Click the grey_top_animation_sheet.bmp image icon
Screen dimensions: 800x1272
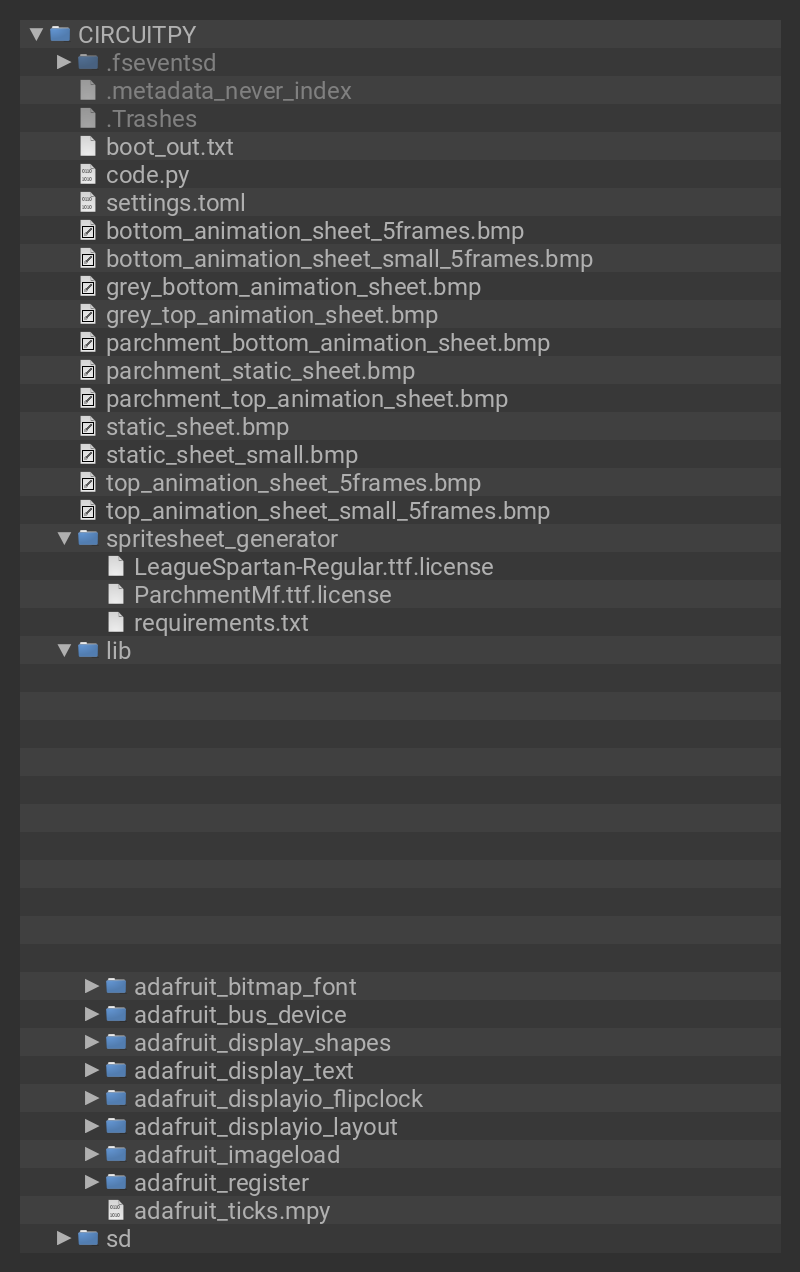88,315
